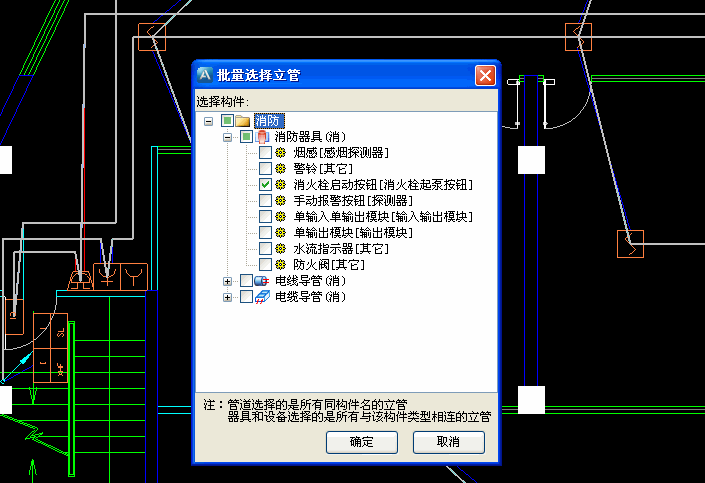Click the gear icon beside 水流指示器

(x=281, y=249)
